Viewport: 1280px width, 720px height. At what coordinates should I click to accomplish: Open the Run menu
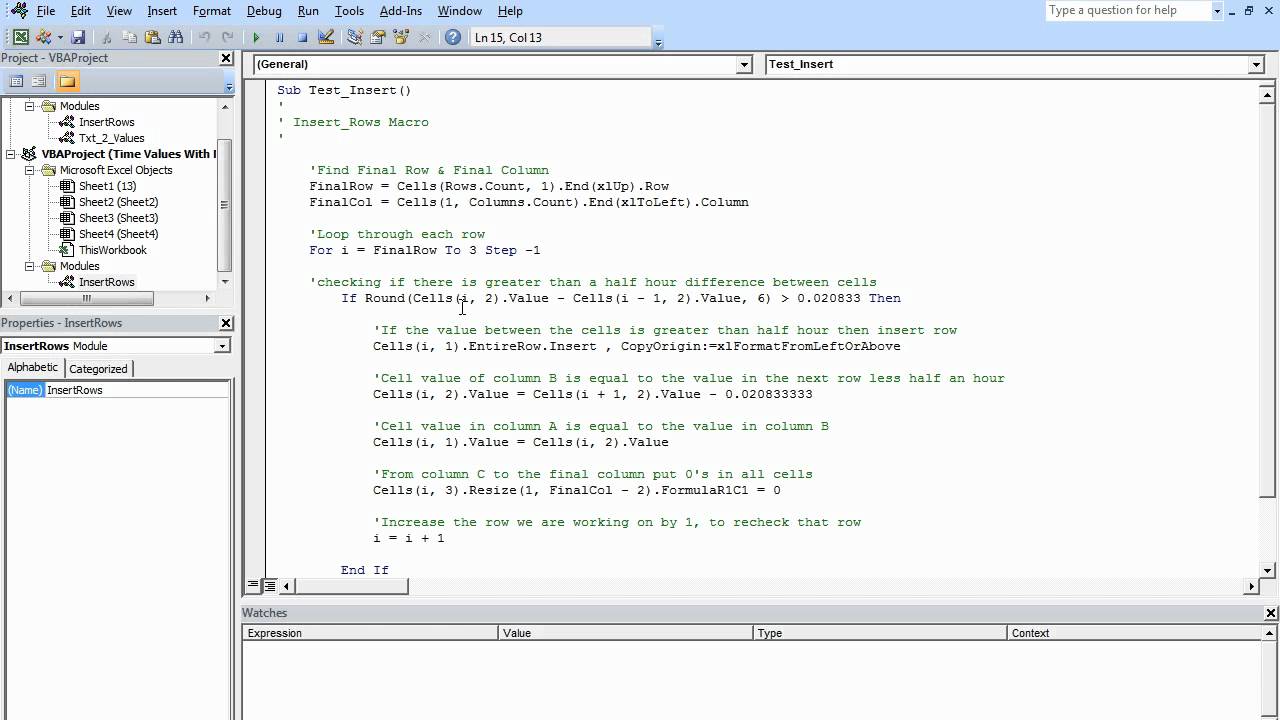(x=308, y=11)
